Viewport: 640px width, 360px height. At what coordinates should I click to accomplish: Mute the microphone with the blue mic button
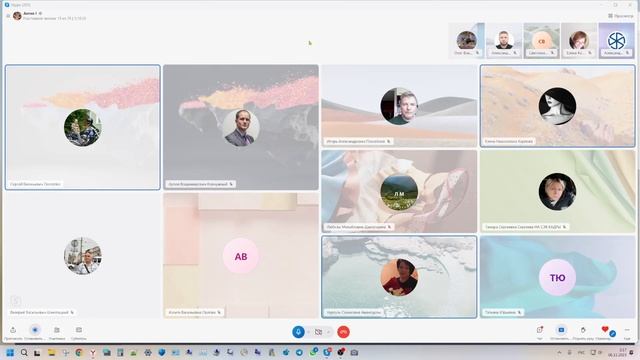(x=298, y=332)
